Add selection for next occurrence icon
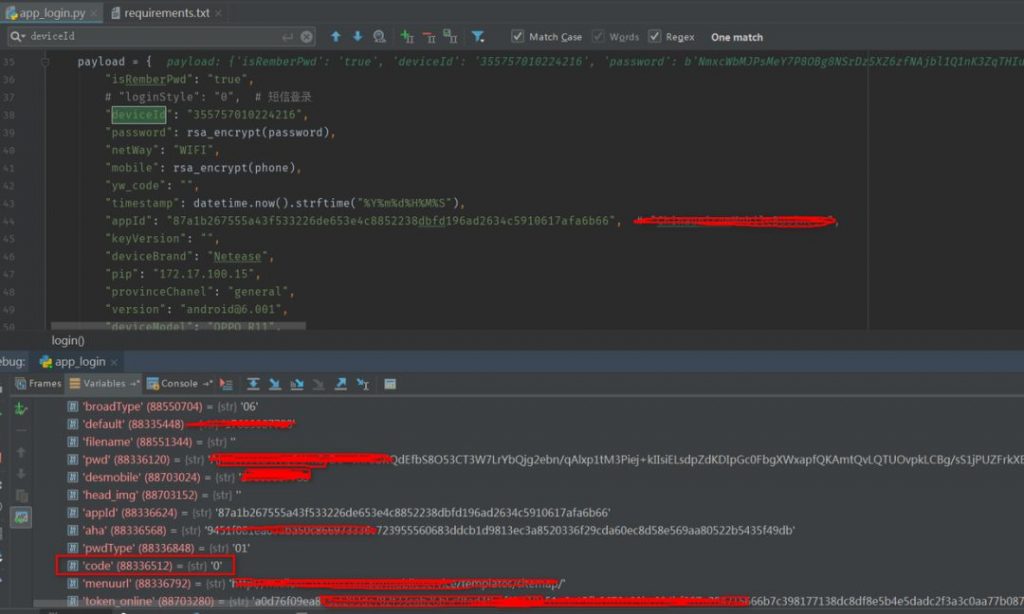The width and height of the screenshot is (1024, 614). (407, 37)
